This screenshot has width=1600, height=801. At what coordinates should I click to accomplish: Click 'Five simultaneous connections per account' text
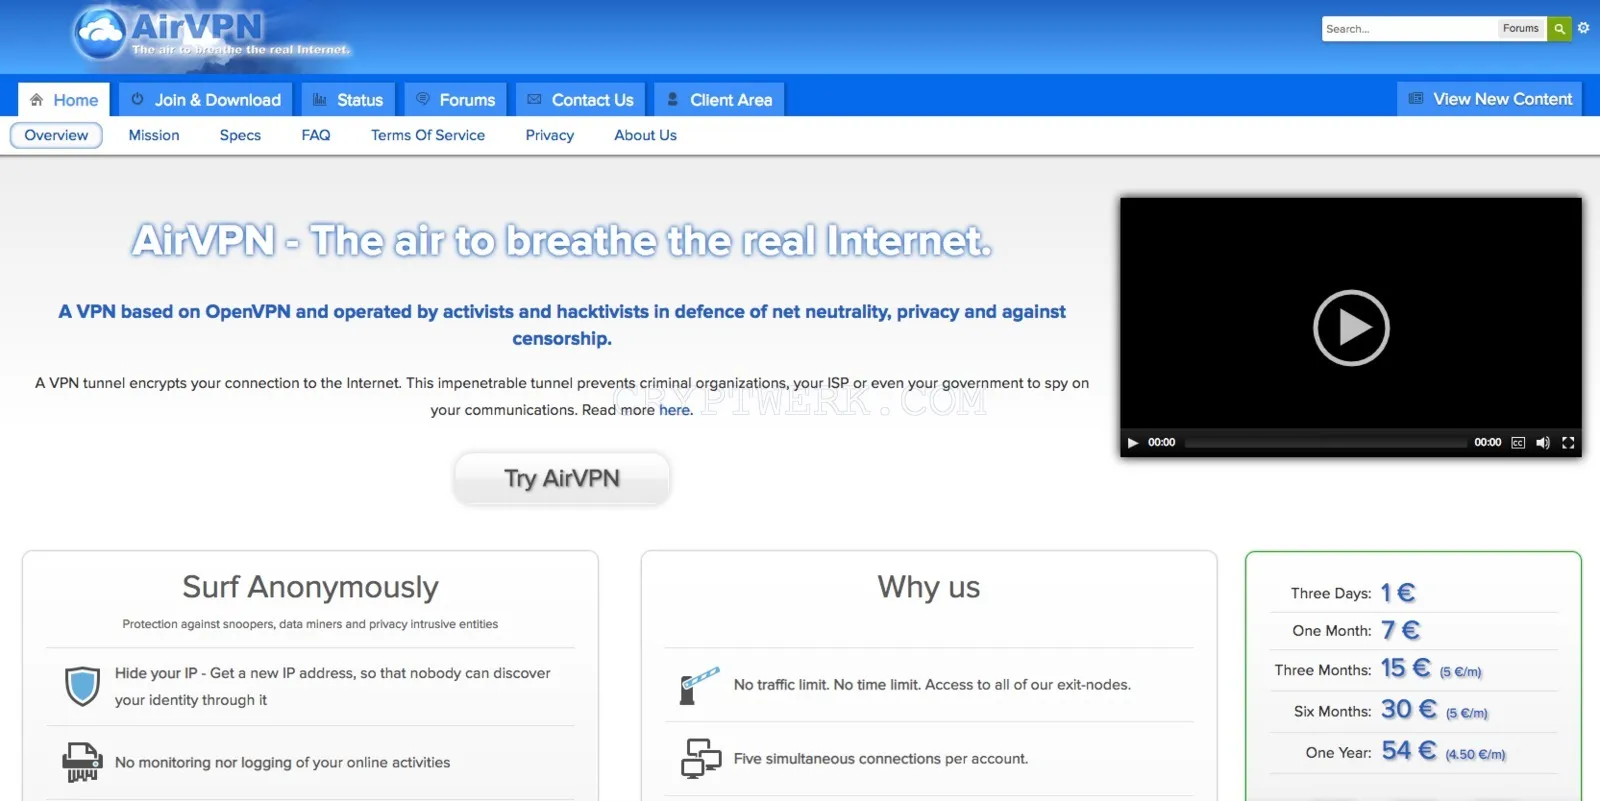pos(881,759)
